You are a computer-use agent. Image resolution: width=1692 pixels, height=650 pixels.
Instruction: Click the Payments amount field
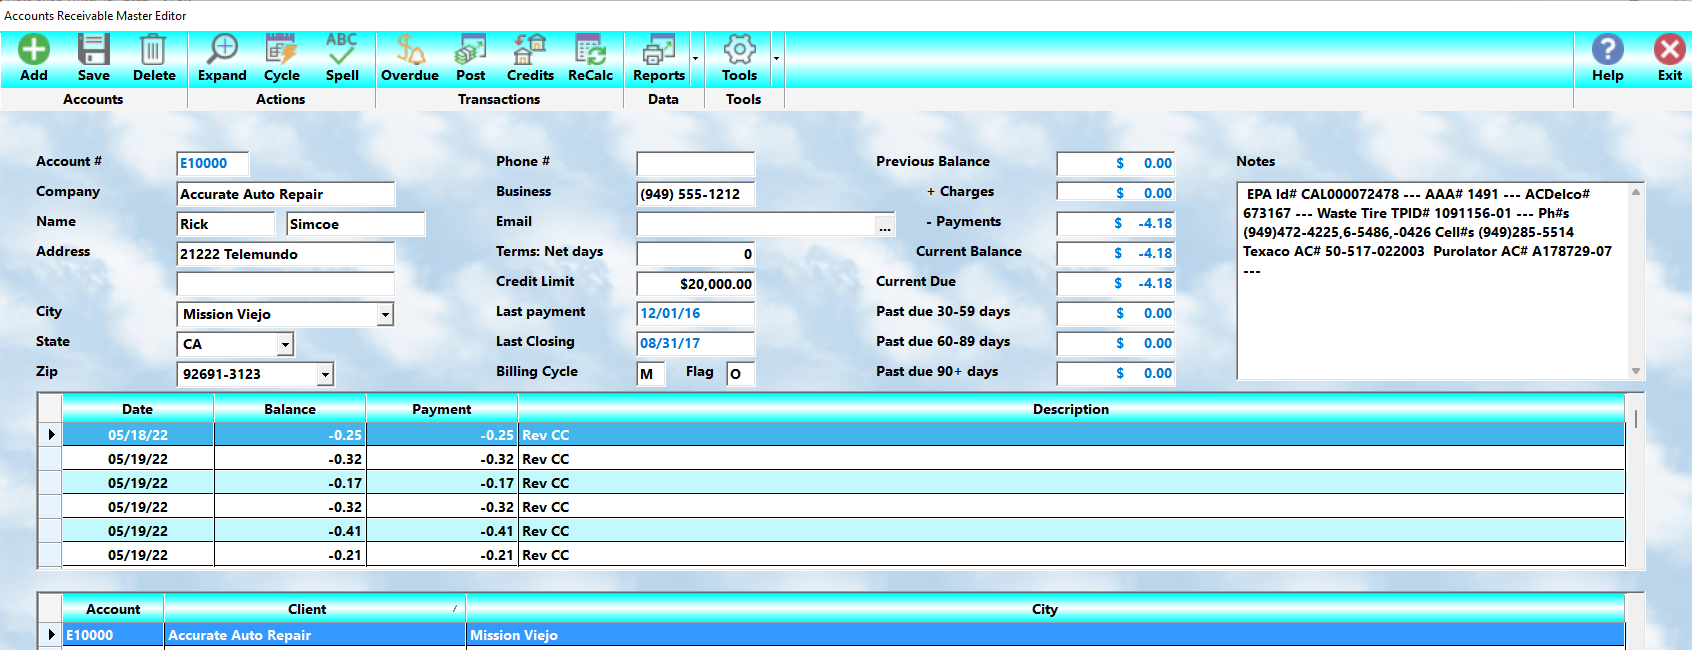[x=1116, y=223]
